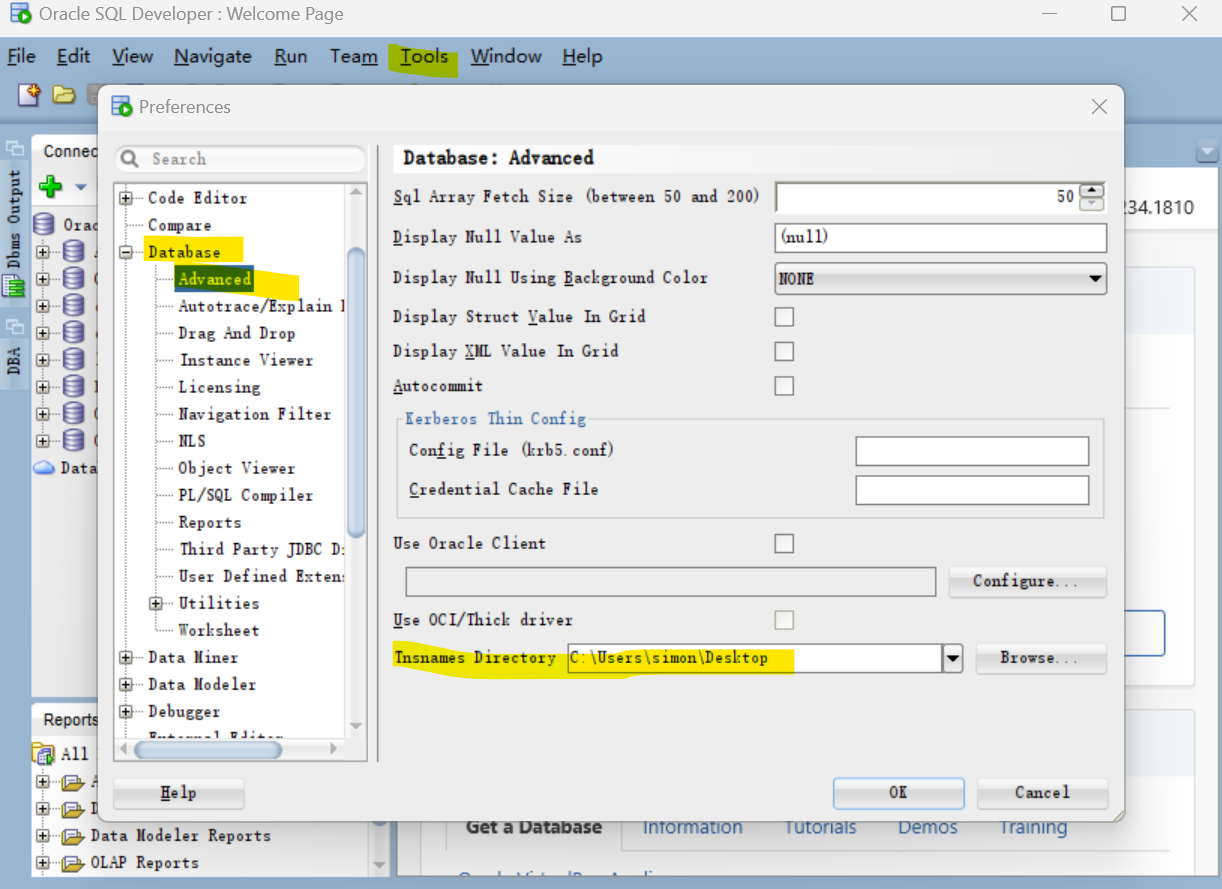The width and height of the screenshot is (1222, 889).
Task: Select the Worksheet preferences item
Action: pyautogui.click(x=219, y=630)
